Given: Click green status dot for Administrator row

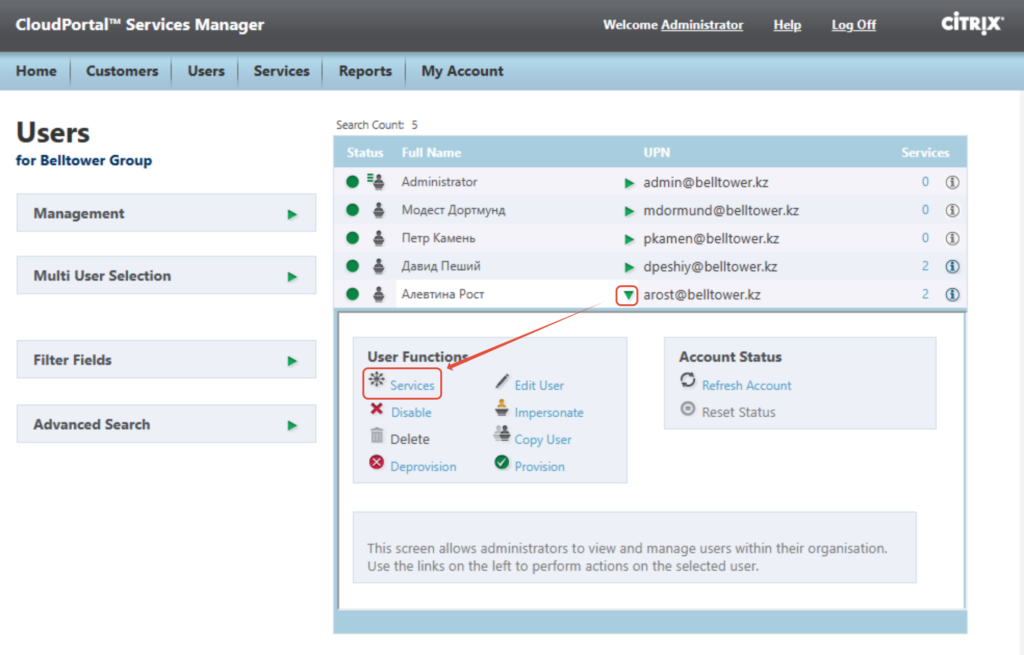Looking at the screenshot, I should coord(352,182).
